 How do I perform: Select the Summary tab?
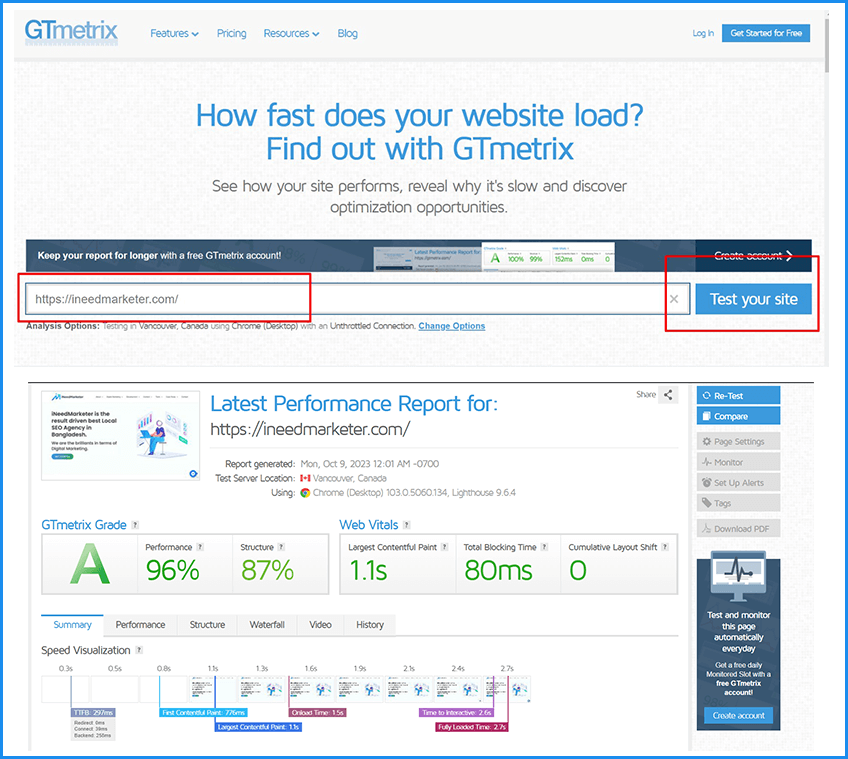click(72, 625)
